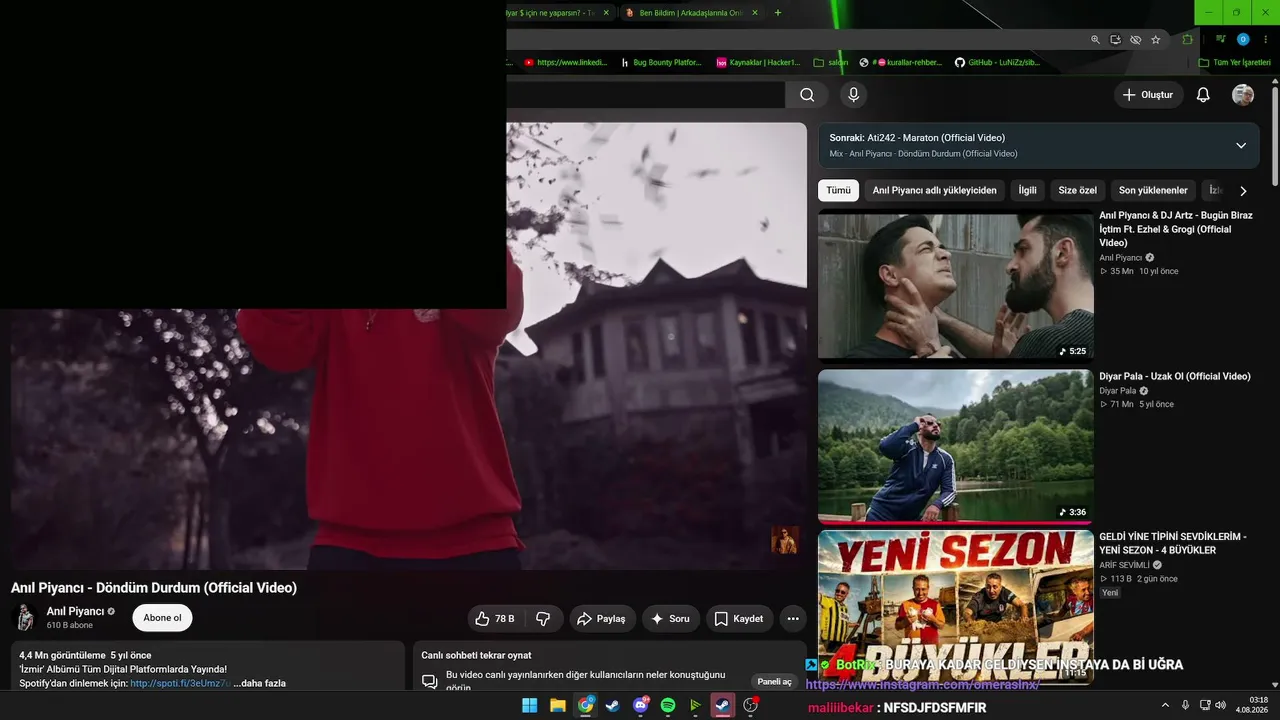Open the browser profile avatar

(x=1243, y=40)
